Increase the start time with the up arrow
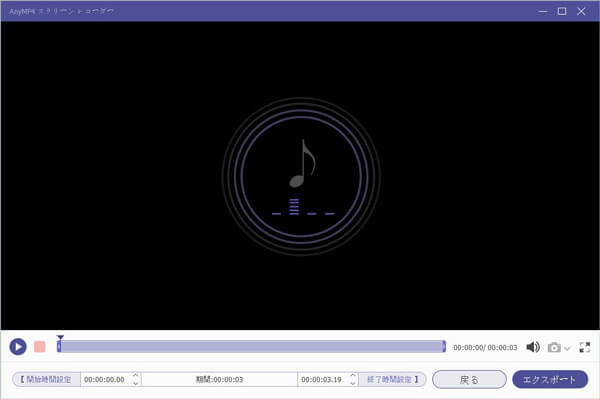Image resolution: width=600 pixels, height=399 pixels. [136, 376]
